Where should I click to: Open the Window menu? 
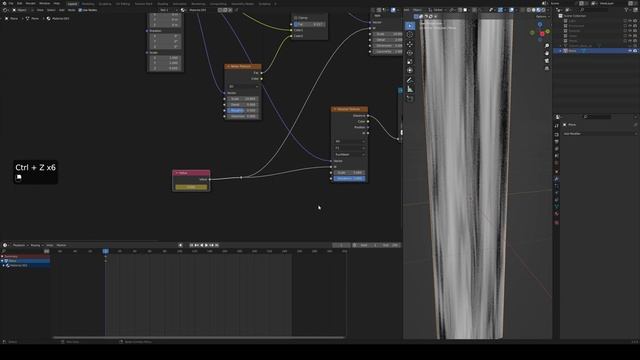click(44, 3)
